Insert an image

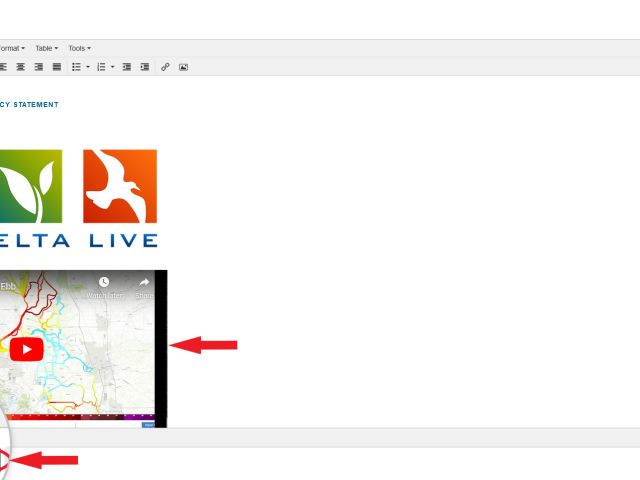point(183,67)
